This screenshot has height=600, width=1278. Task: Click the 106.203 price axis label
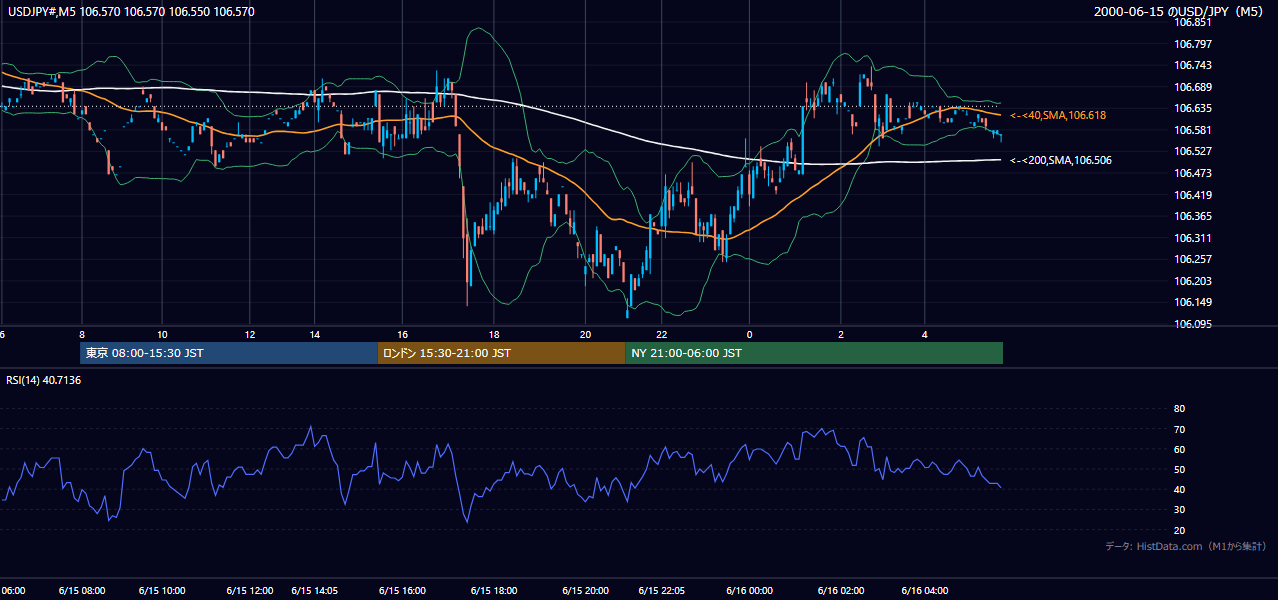tap(1192, 281)
